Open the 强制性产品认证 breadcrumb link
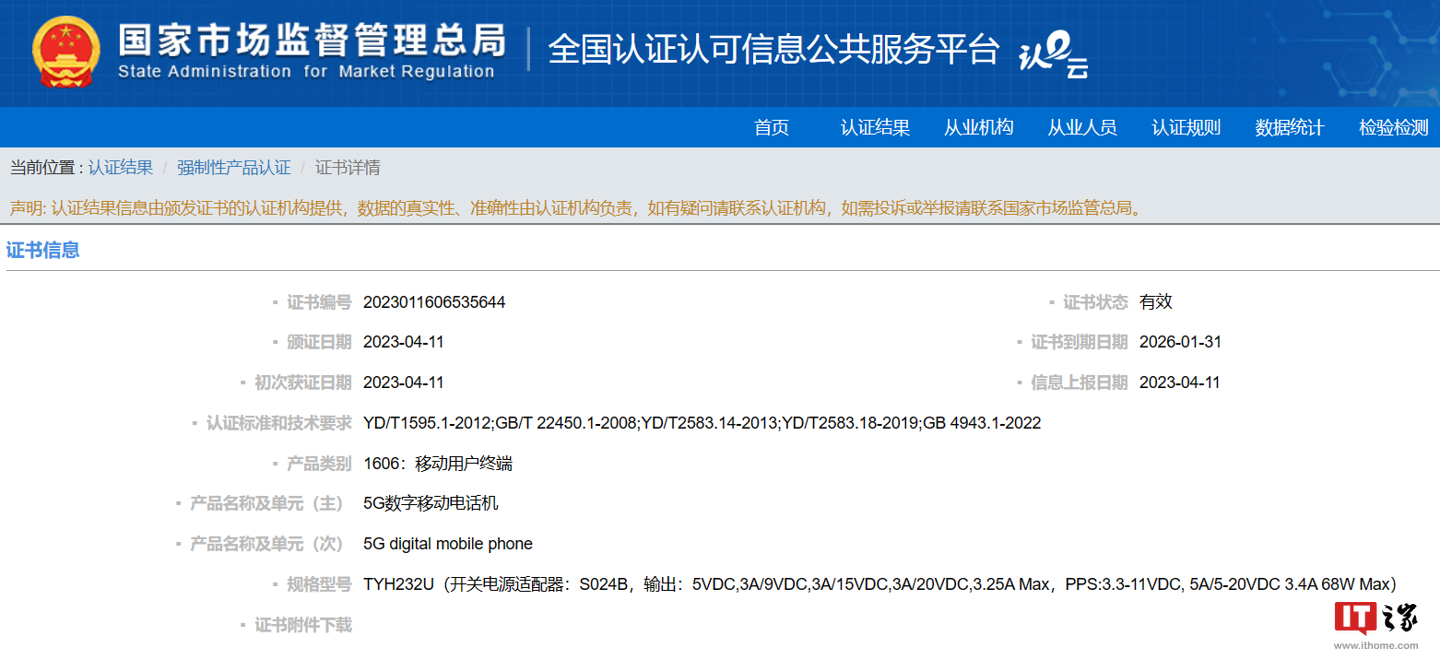The image size is (1440, 671). click(234, 168)
